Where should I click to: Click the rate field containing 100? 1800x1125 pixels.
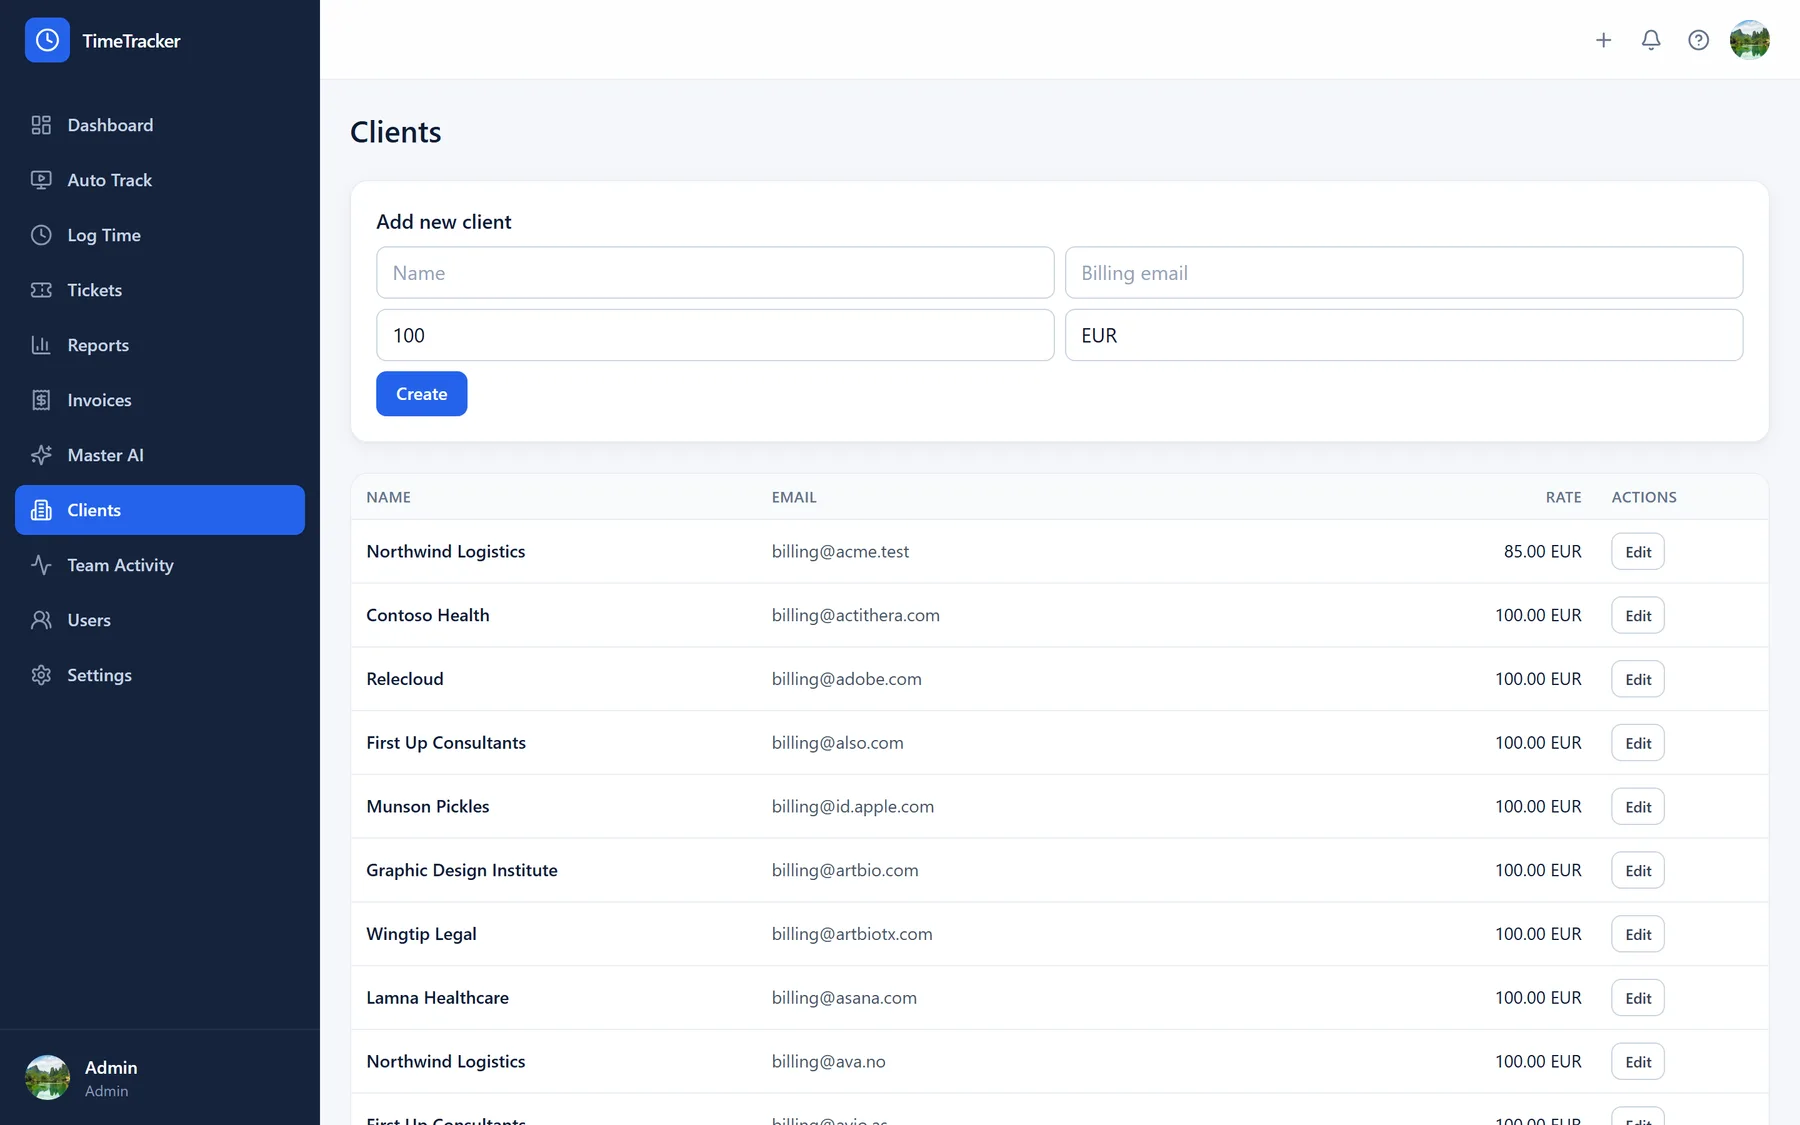pos(715,335)
